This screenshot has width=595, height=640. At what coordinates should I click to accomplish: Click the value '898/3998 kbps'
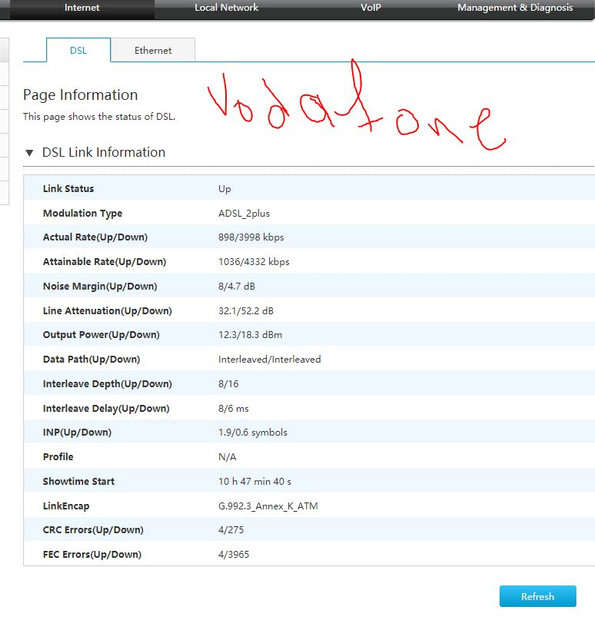[x=251, y=238]
